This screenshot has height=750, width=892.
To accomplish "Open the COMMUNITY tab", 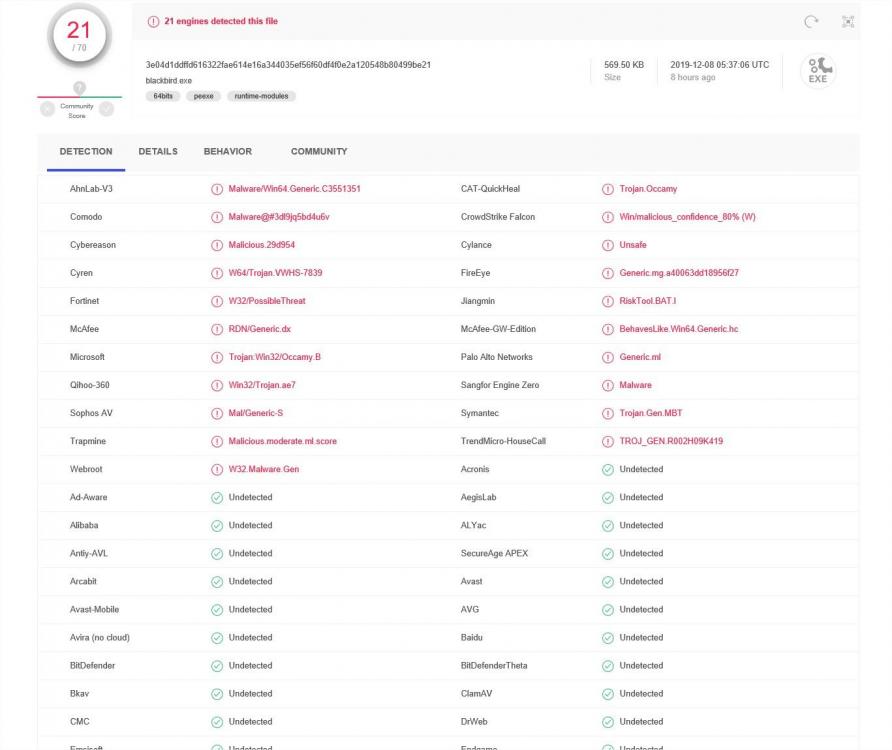I will [319, 151].
